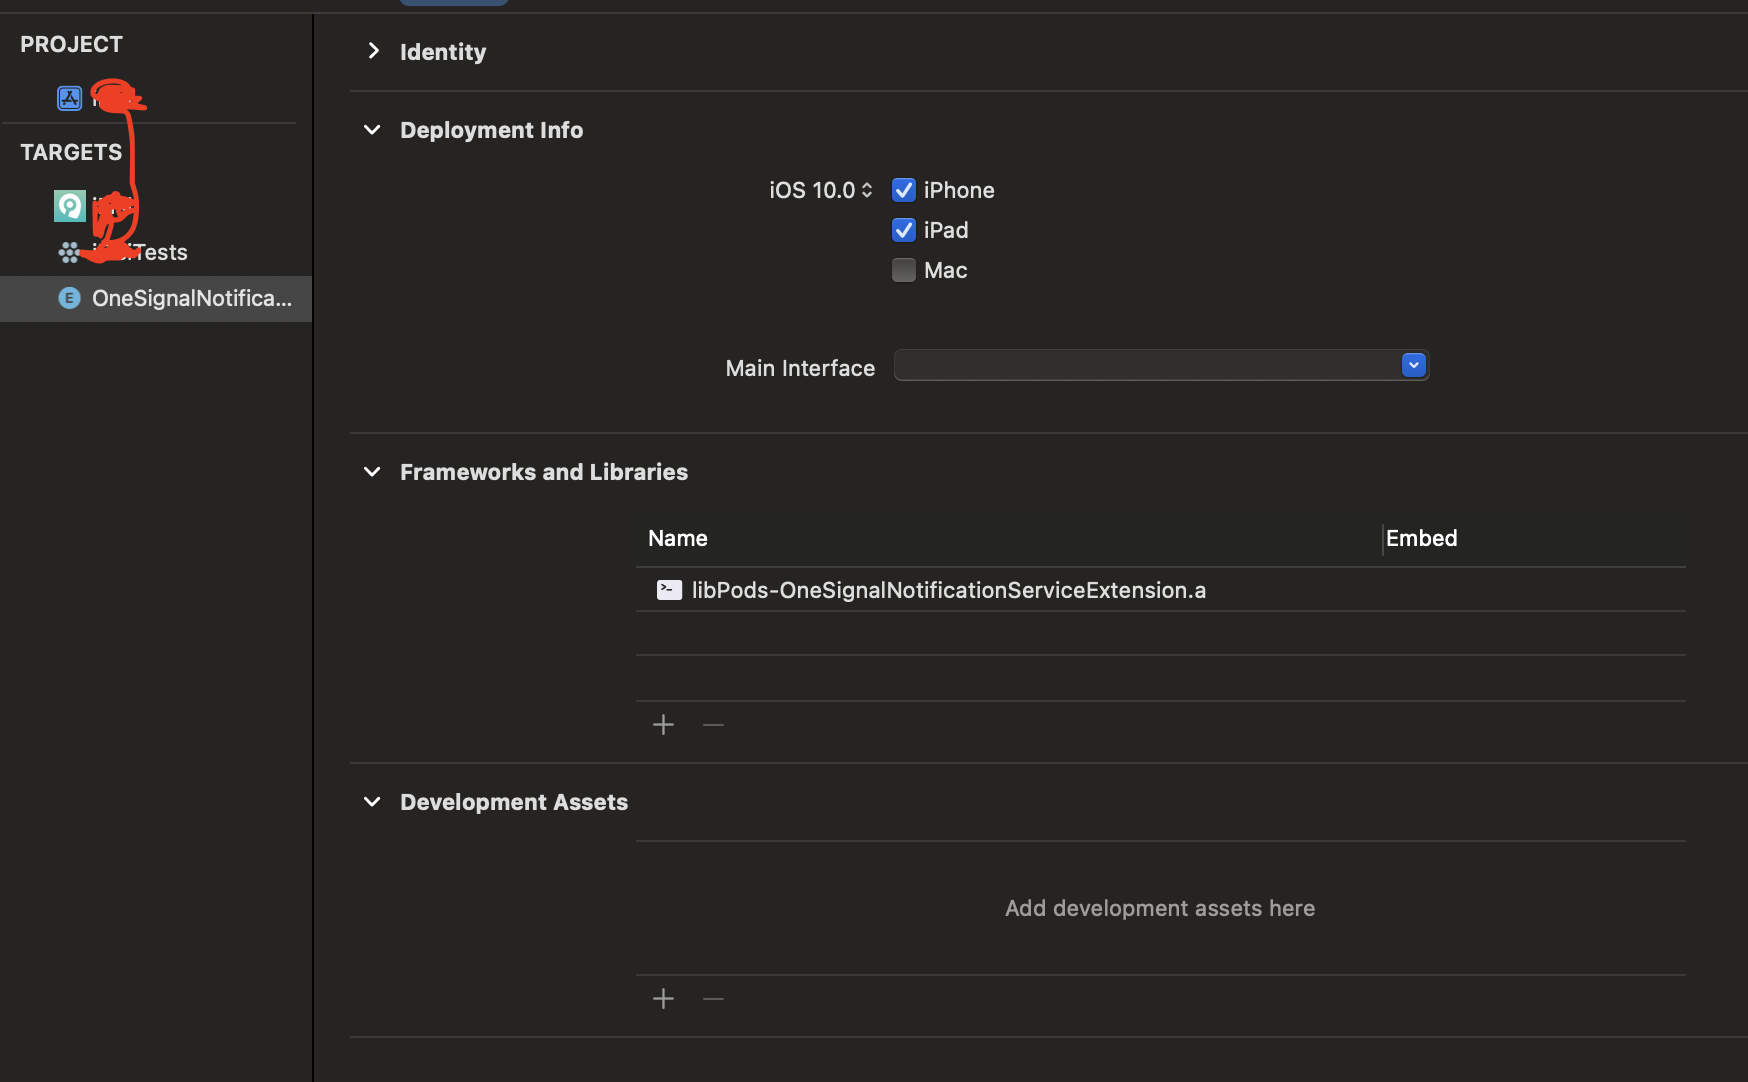Add a framework with the plus icon
The height and width of the screenshot is (1082, 1748).
(x=663, y=724)
